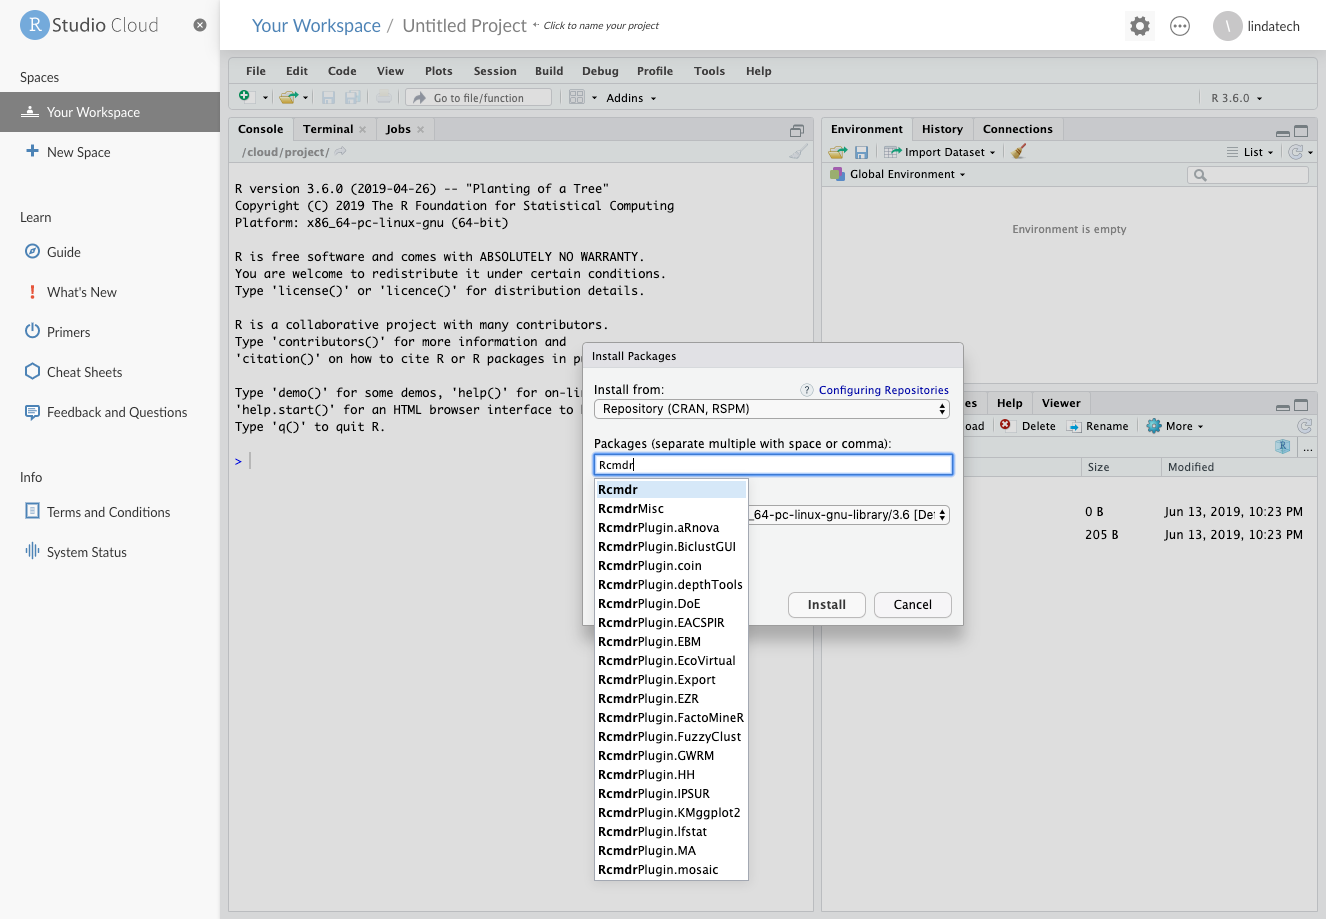Click the help question mark in Install Packages dialog
This screenshot has height=919, width=1326.
pos(805,390)
